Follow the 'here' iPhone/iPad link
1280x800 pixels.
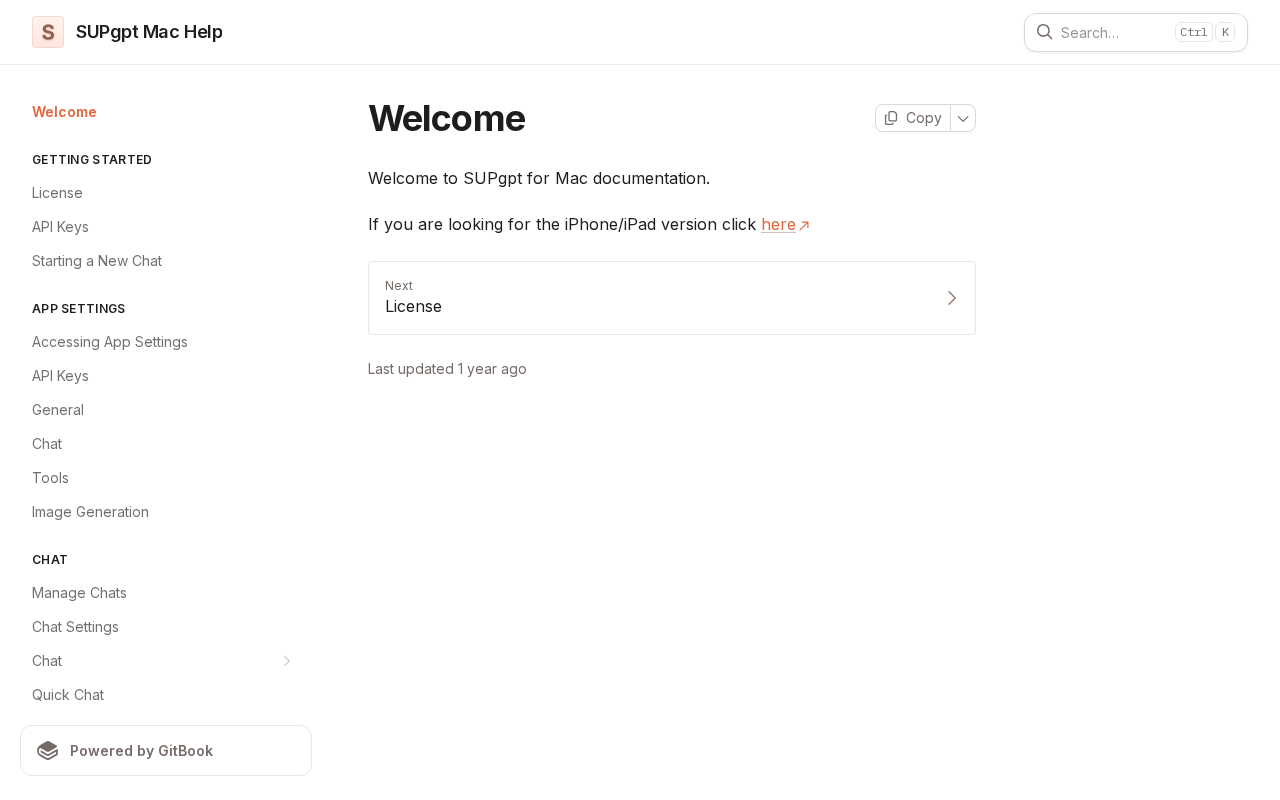point(778,224)
